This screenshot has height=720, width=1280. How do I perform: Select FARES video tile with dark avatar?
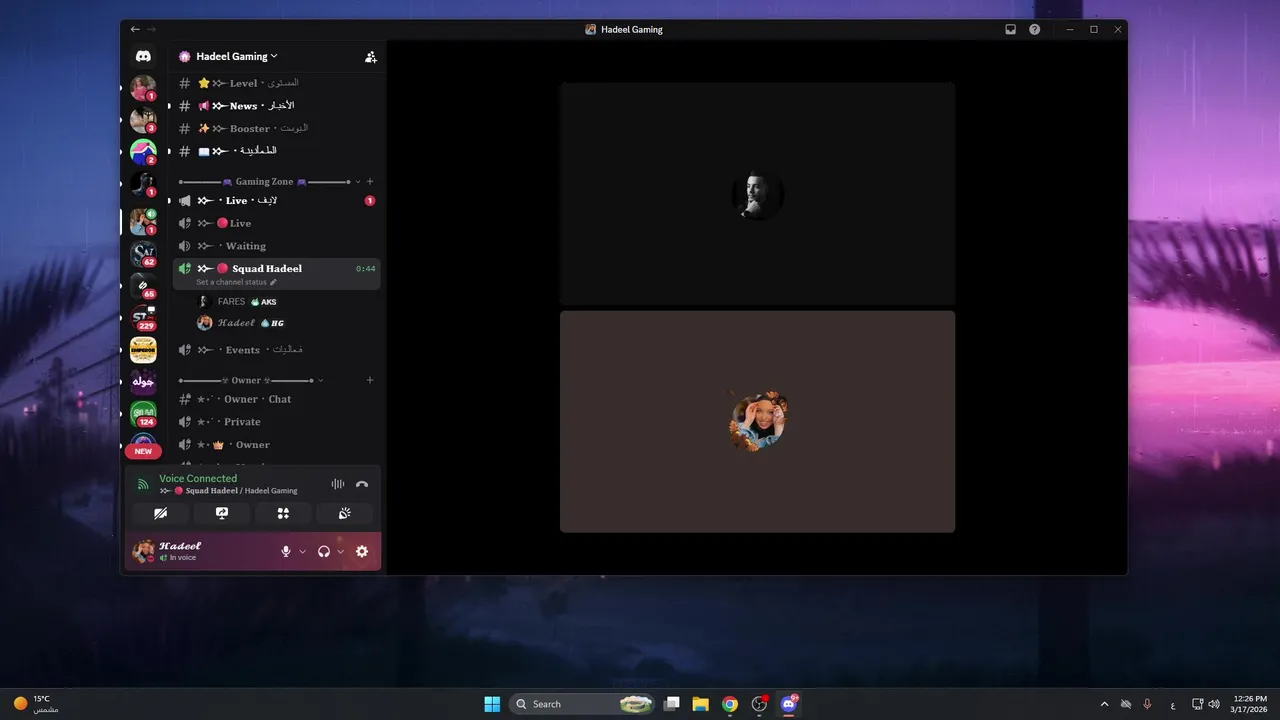click(757, 194)
